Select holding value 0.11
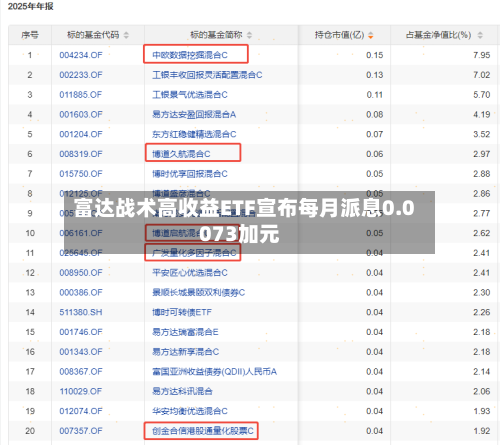 pyautogui.click(x=374, y=95)
